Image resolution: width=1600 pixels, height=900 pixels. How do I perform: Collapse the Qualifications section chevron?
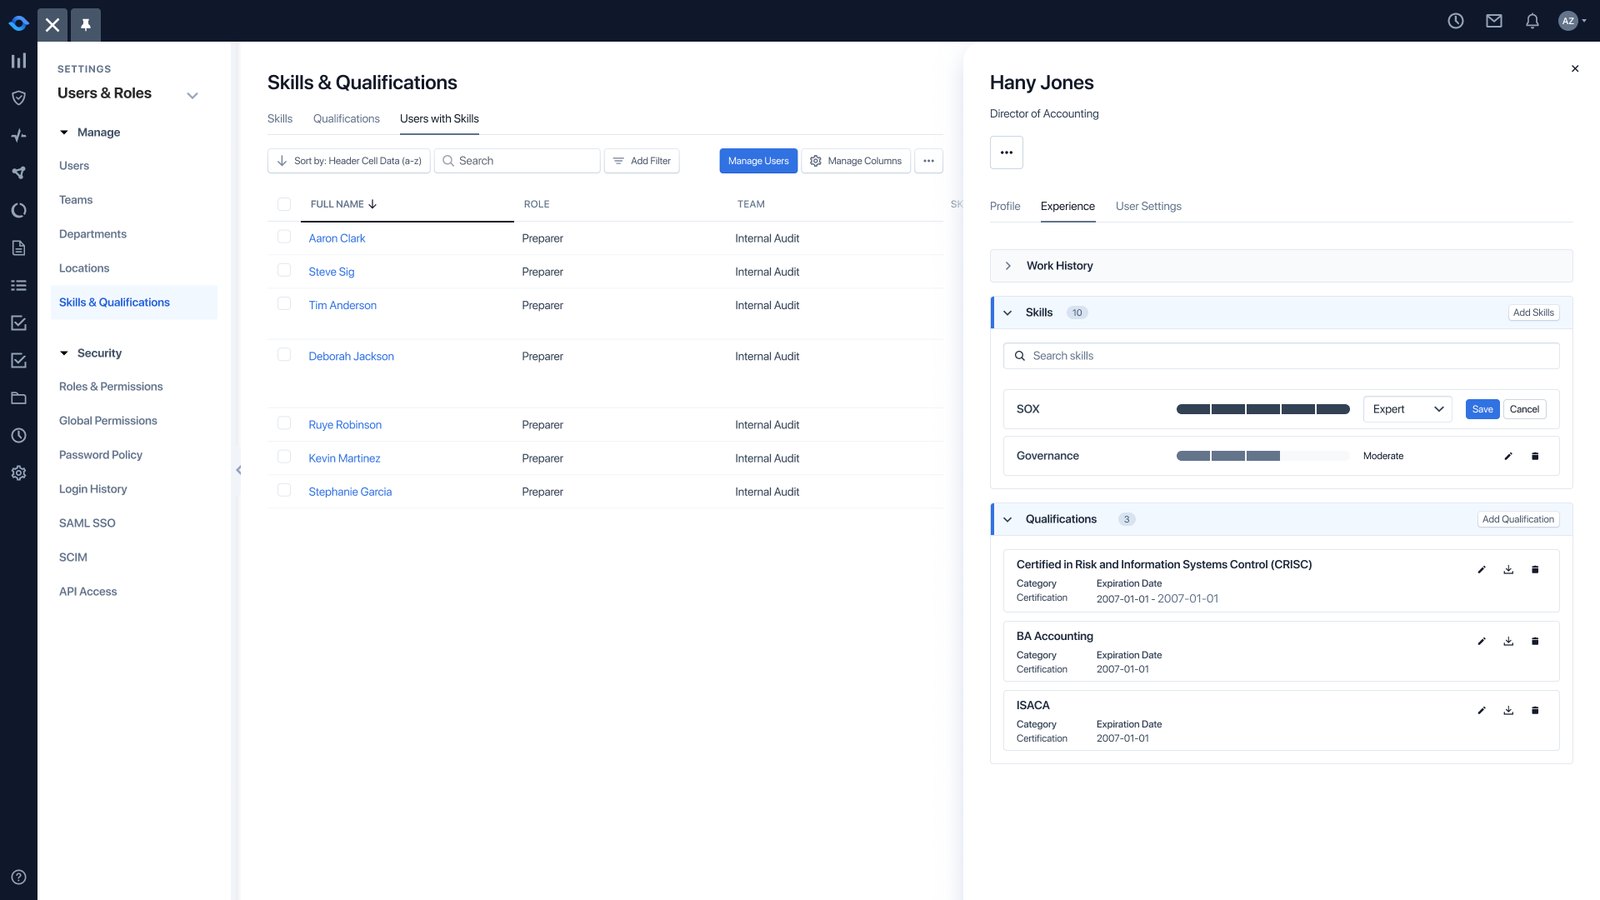[x=1008, y=520]
